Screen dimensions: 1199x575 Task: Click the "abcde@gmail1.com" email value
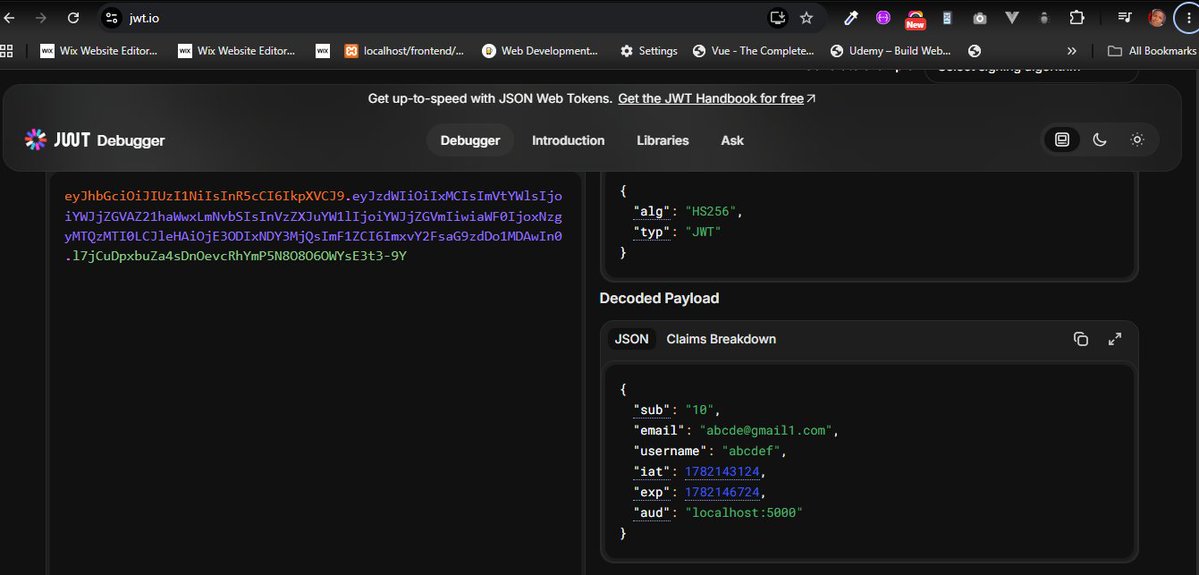[766, 430]
